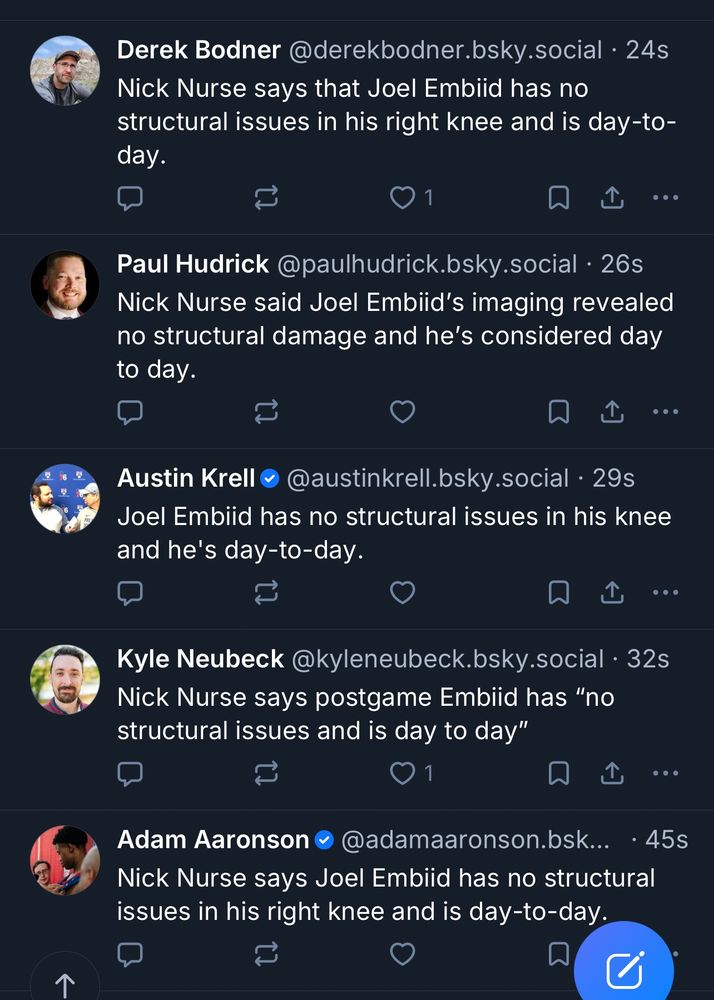Compose a new post
This screenshot has height=1000, width=714.
[624, 968]
